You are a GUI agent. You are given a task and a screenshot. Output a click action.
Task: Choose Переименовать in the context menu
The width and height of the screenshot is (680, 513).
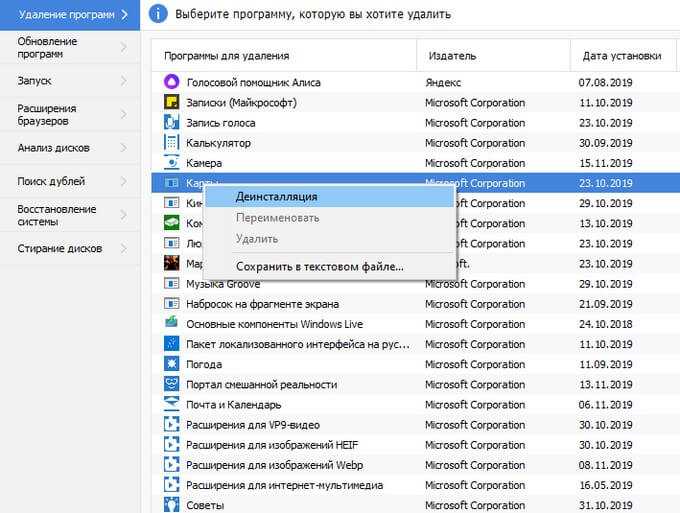tap(330, 218)
